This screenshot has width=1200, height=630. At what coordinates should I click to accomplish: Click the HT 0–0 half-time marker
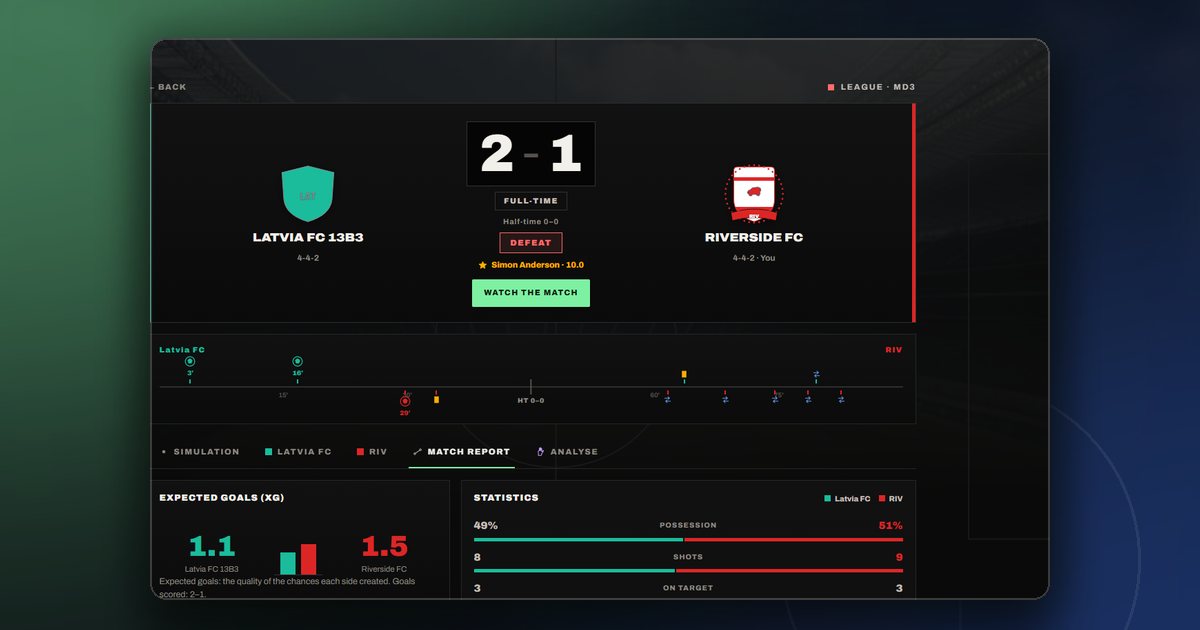(x=531, y=400)
